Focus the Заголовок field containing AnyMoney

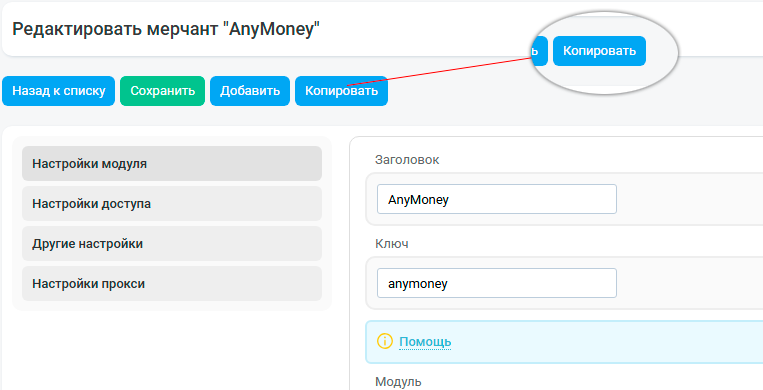click(x=497, y=199)
